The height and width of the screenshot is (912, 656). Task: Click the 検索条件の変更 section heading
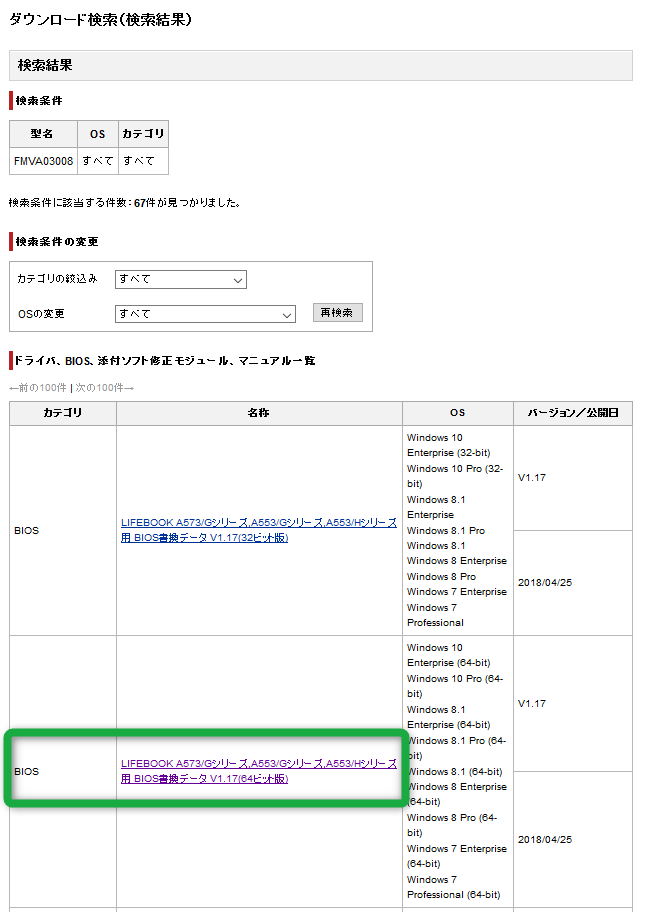coord(57,242)
